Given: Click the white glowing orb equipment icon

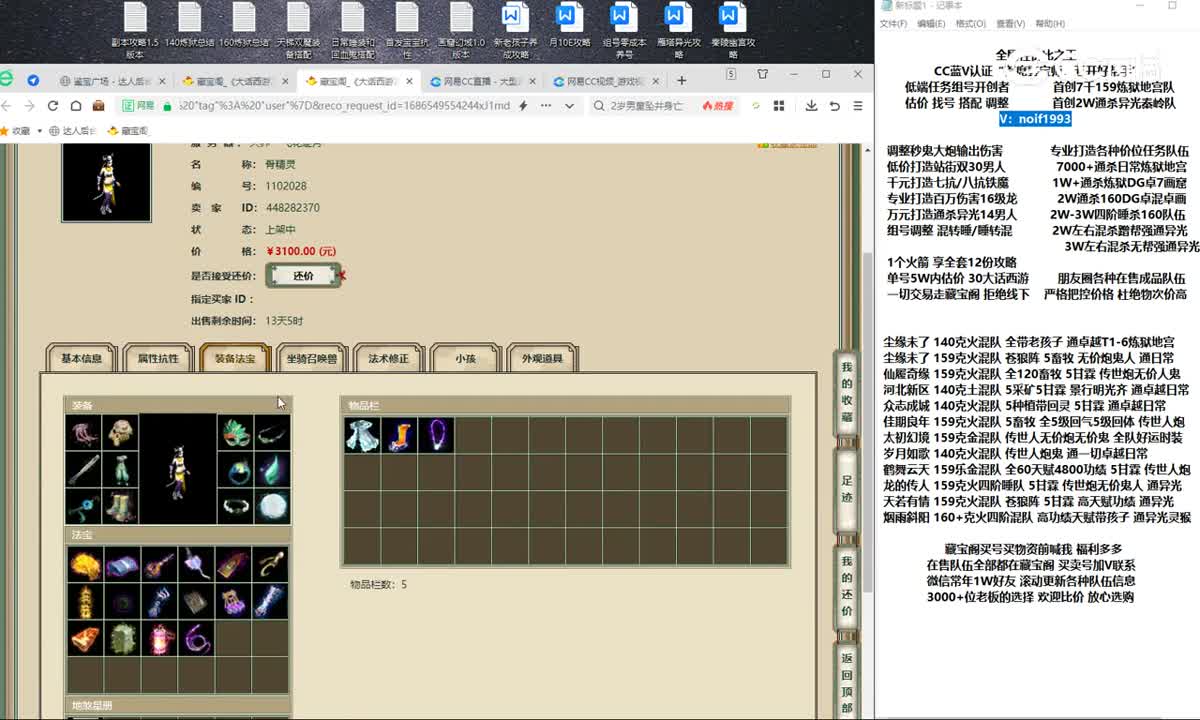Looking at the screenshot, I should pos(271,506).
